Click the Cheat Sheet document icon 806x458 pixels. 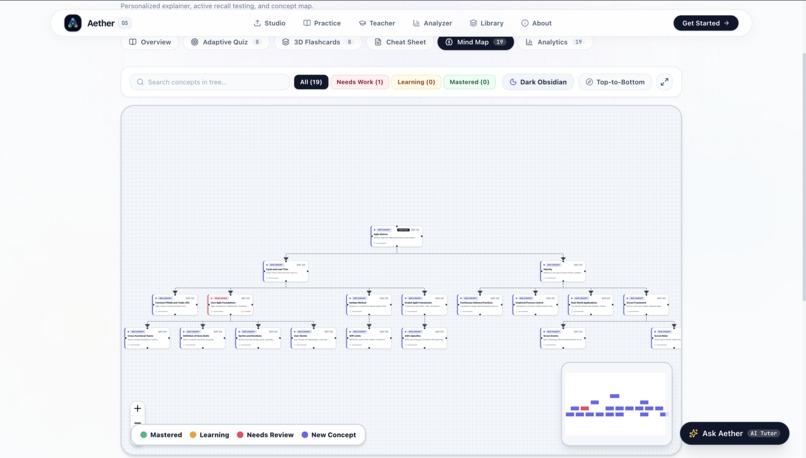click(378, 42)
